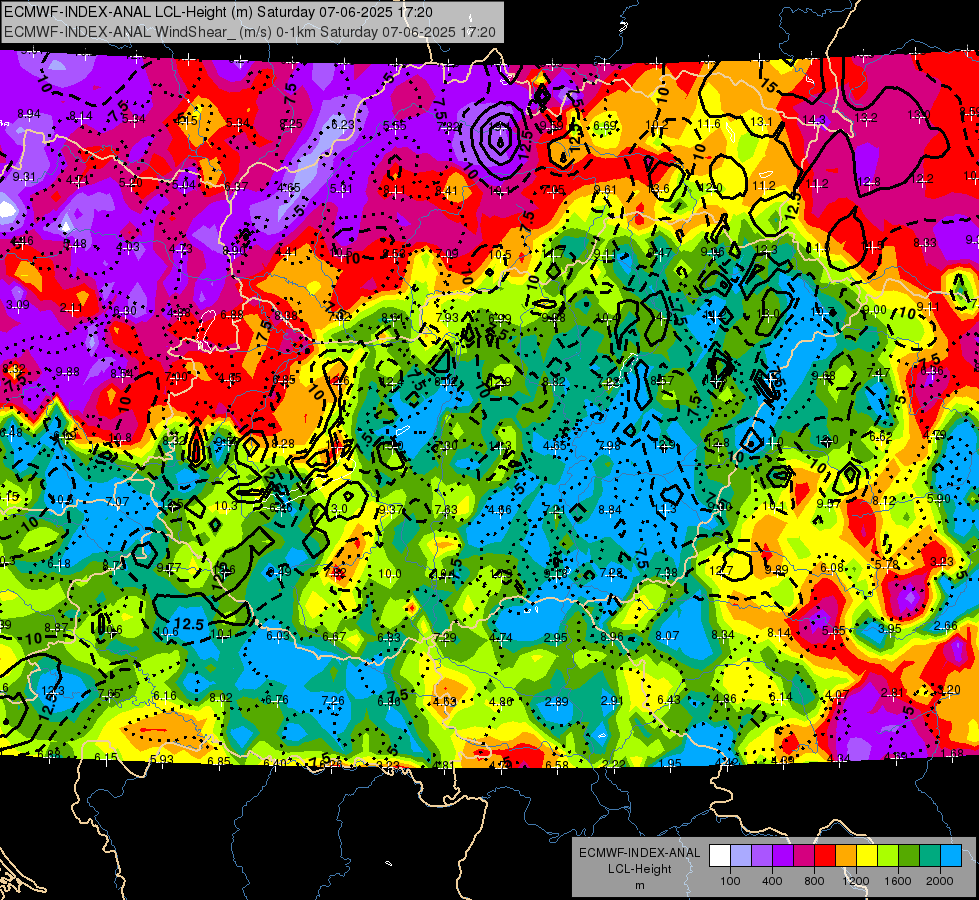Image resolution: width=979 pixels, height=900 pixels.
Task: Click the medium purple legend swatch left of 400
Action: point(762,856)
